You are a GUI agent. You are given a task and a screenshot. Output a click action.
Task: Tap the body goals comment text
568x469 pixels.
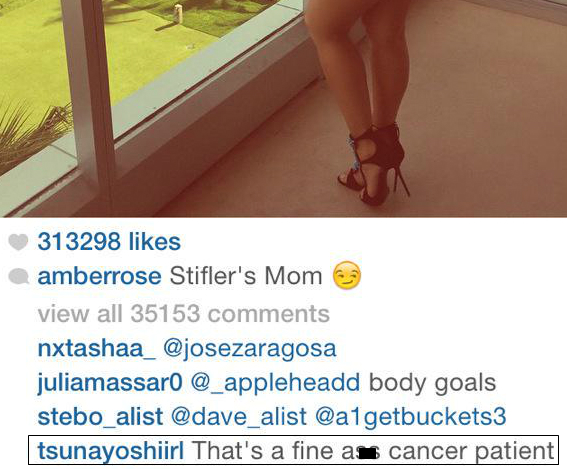432,384
